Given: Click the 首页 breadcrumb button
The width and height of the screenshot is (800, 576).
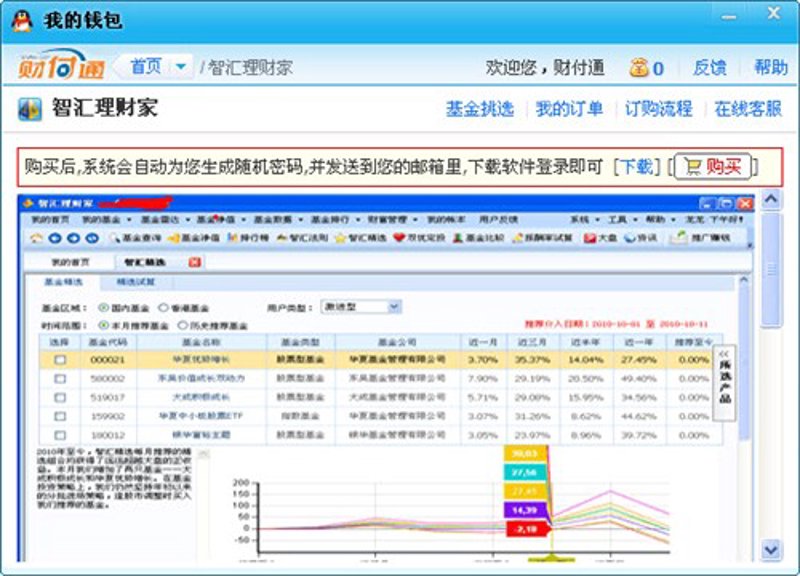Looking at the screenshot, I should coord(145,66).
